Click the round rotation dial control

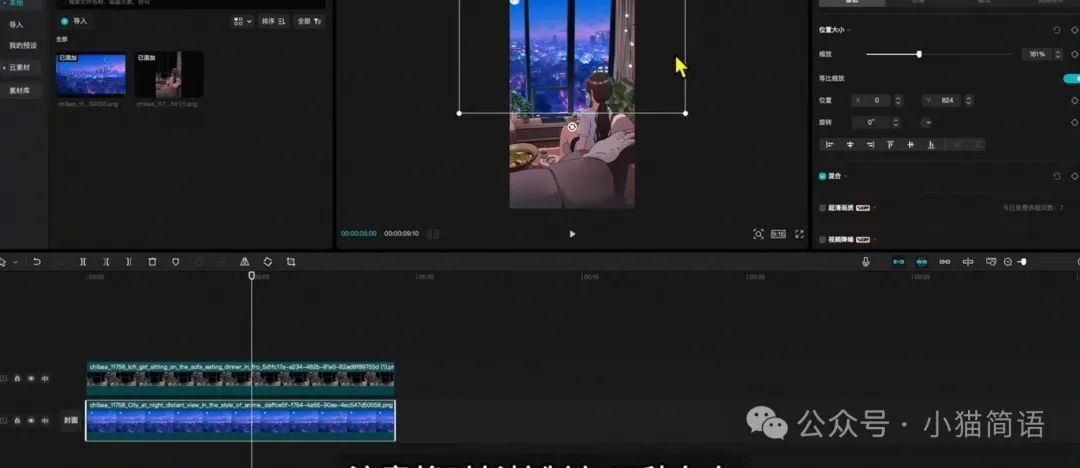click(x=927, y=123)
